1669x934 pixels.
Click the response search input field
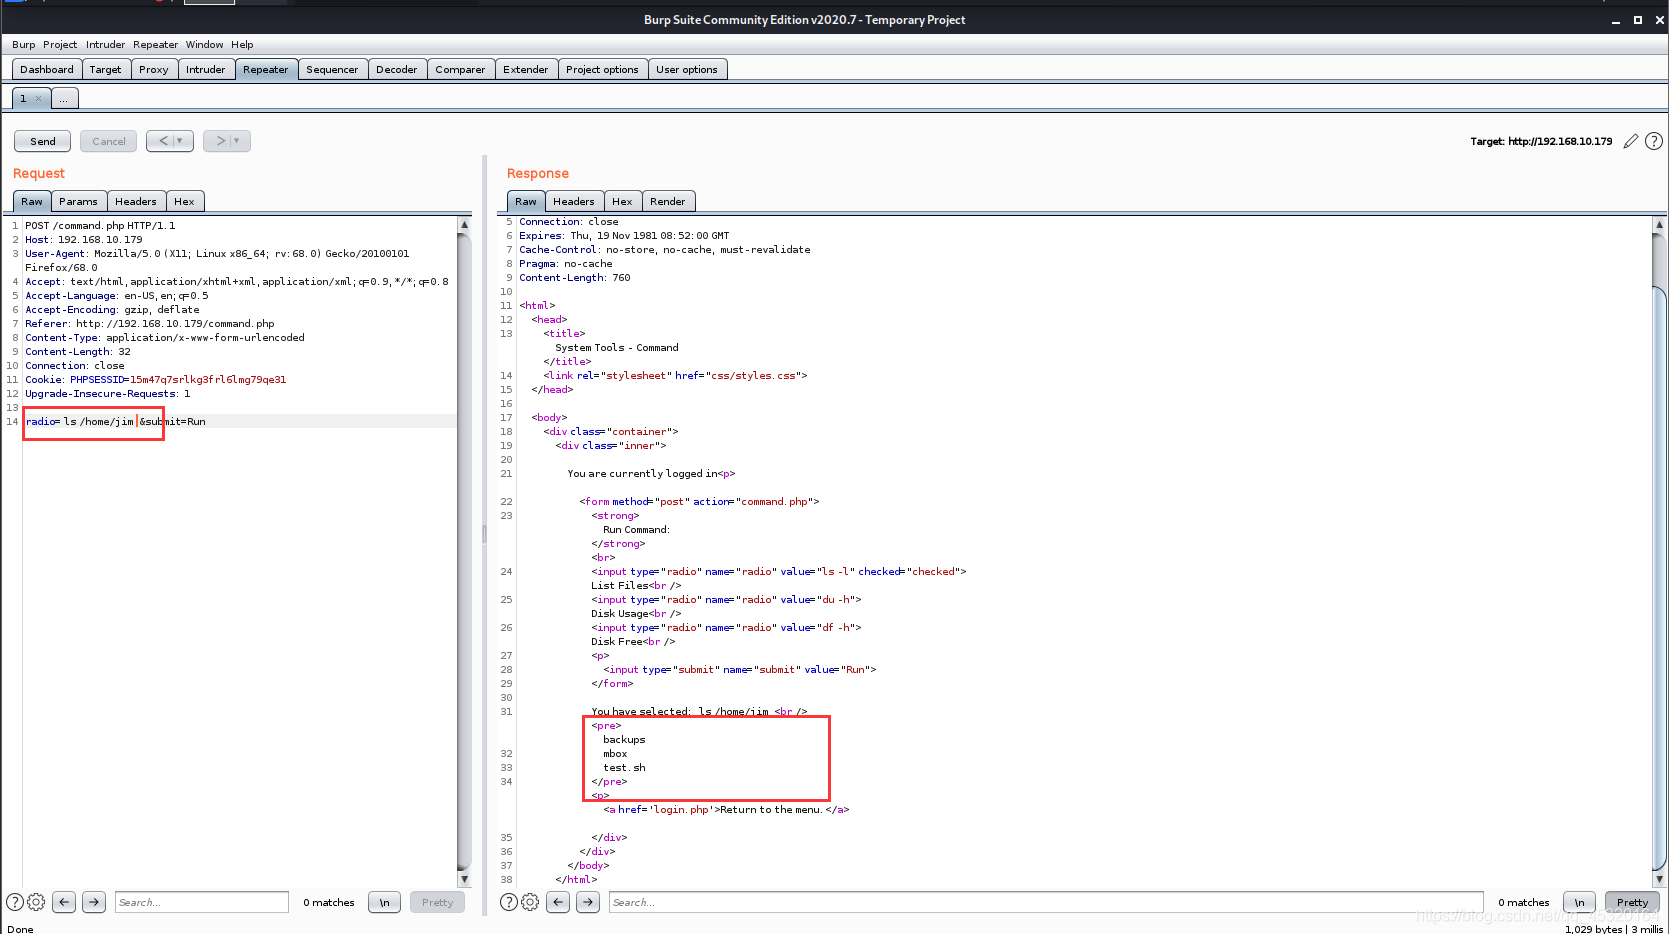(1046, 902)
